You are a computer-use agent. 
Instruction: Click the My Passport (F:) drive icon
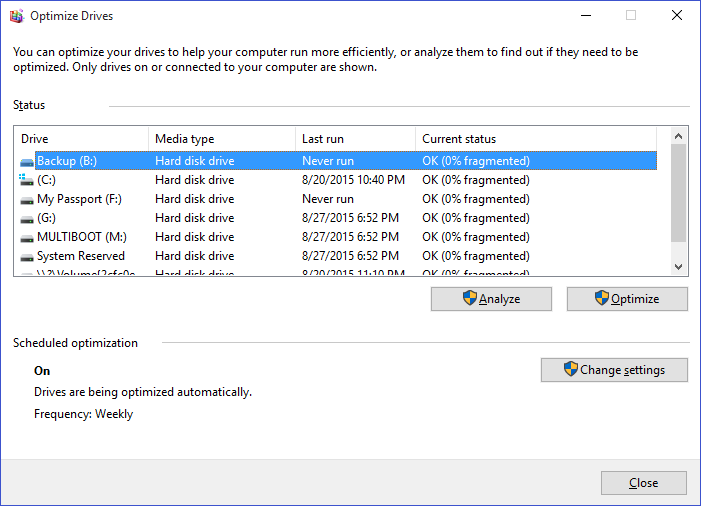[27, 199]
